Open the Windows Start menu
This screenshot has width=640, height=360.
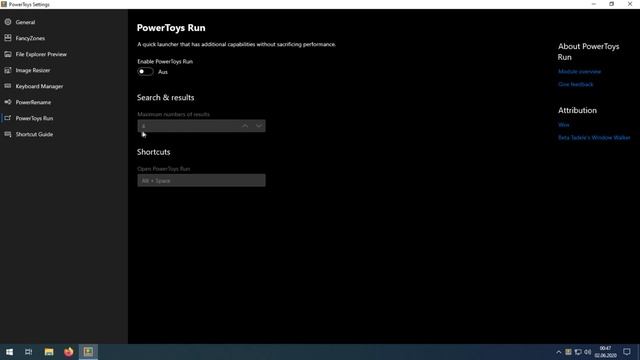point(9,352)
